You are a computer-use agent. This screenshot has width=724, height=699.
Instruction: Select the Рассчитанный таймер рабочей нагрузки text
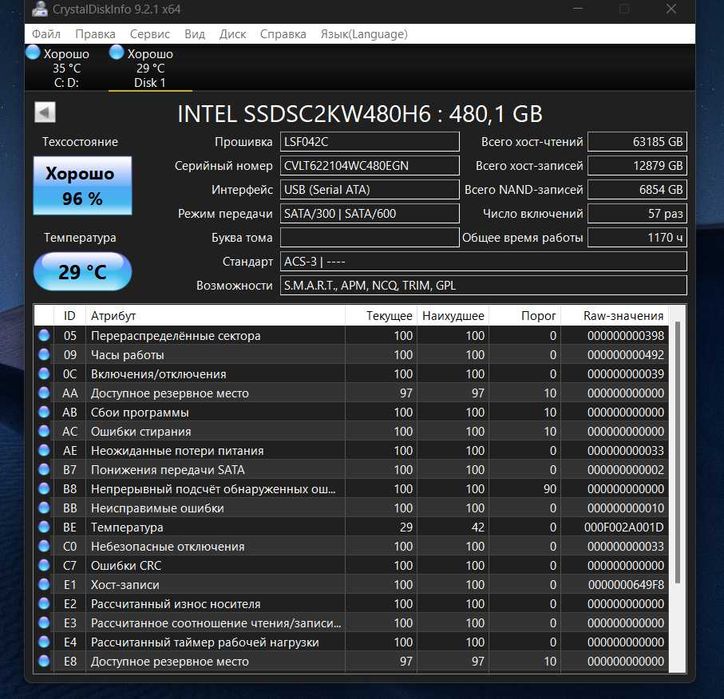(x=205, y=642)
